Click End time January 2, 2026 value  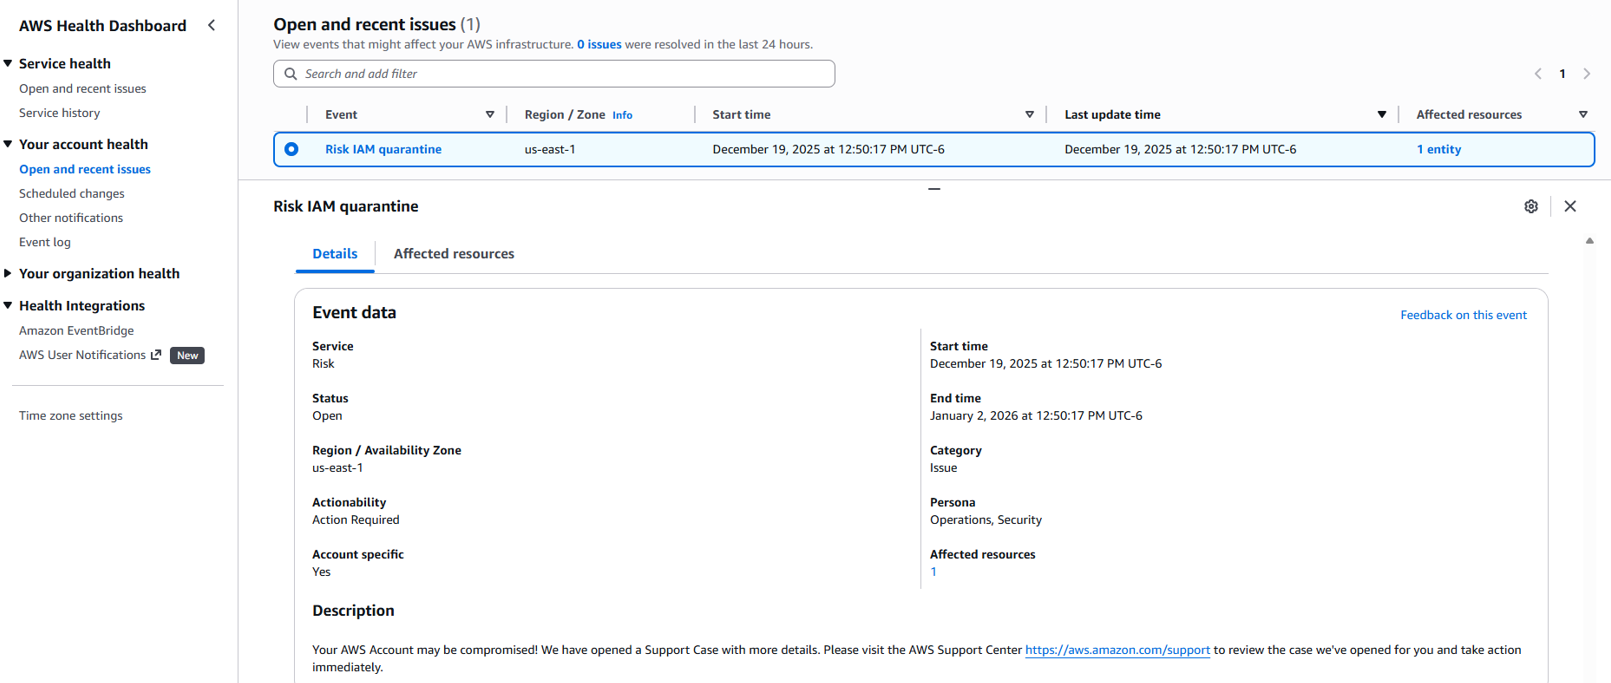pyautogui.click(x=1036, y=416)
